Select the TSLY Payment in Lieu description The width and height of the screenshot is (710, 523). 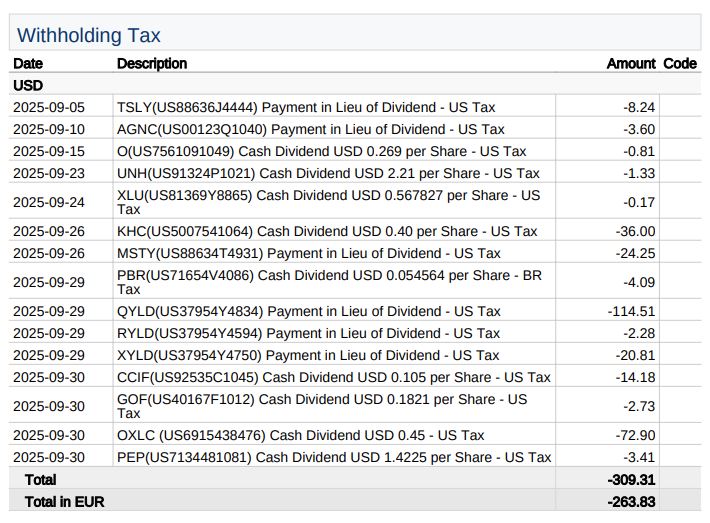point(306,107)
